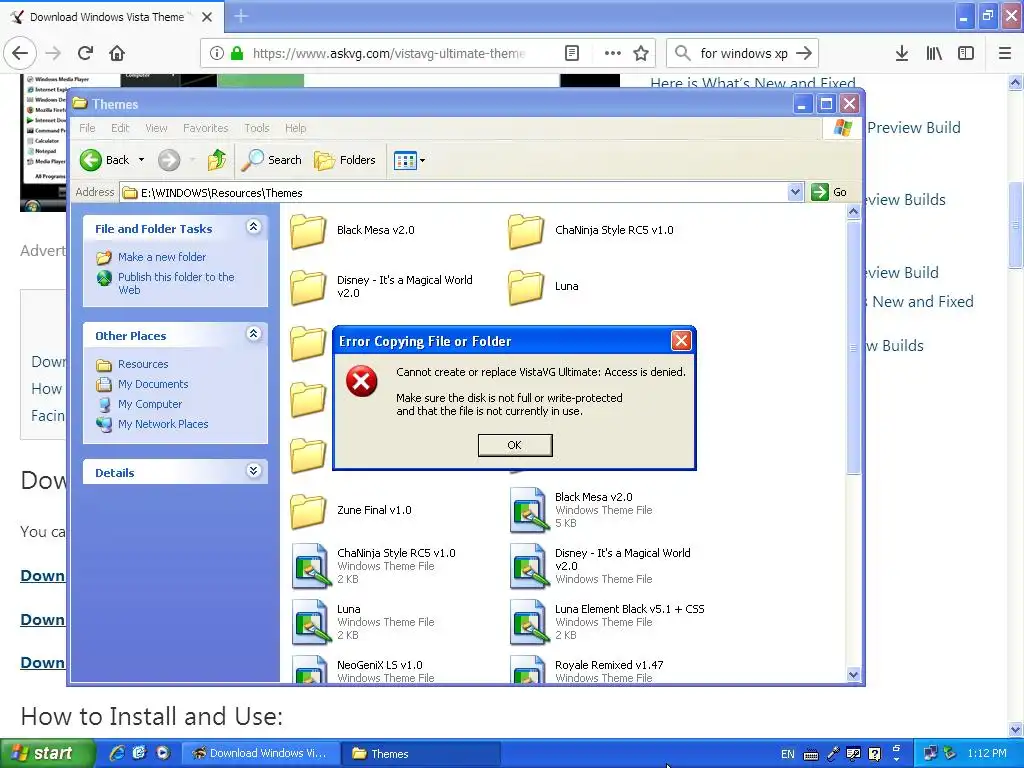Screen dimensions: 1024x768
Task: Click the Forward arrow in Themes window
Action: click(168, 160)
